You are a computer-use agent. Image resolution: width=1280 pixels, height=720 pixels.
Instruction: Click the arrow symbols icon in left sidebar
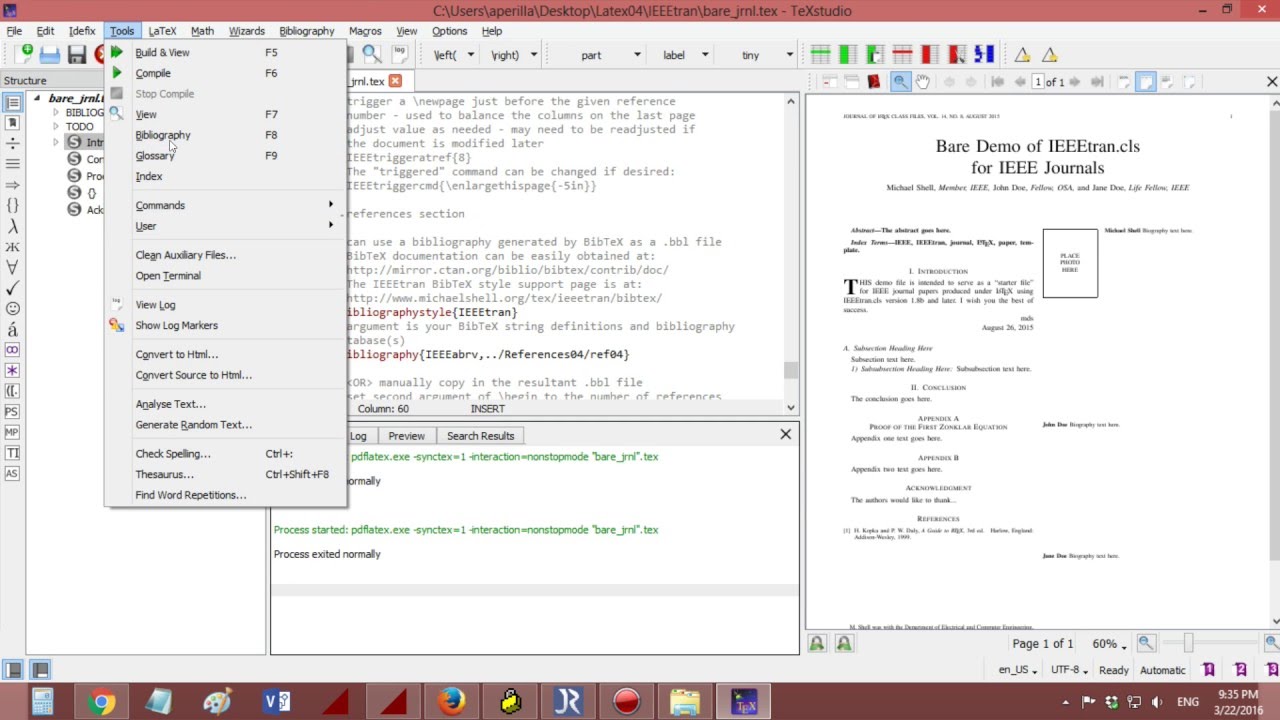tap(13, 185)
